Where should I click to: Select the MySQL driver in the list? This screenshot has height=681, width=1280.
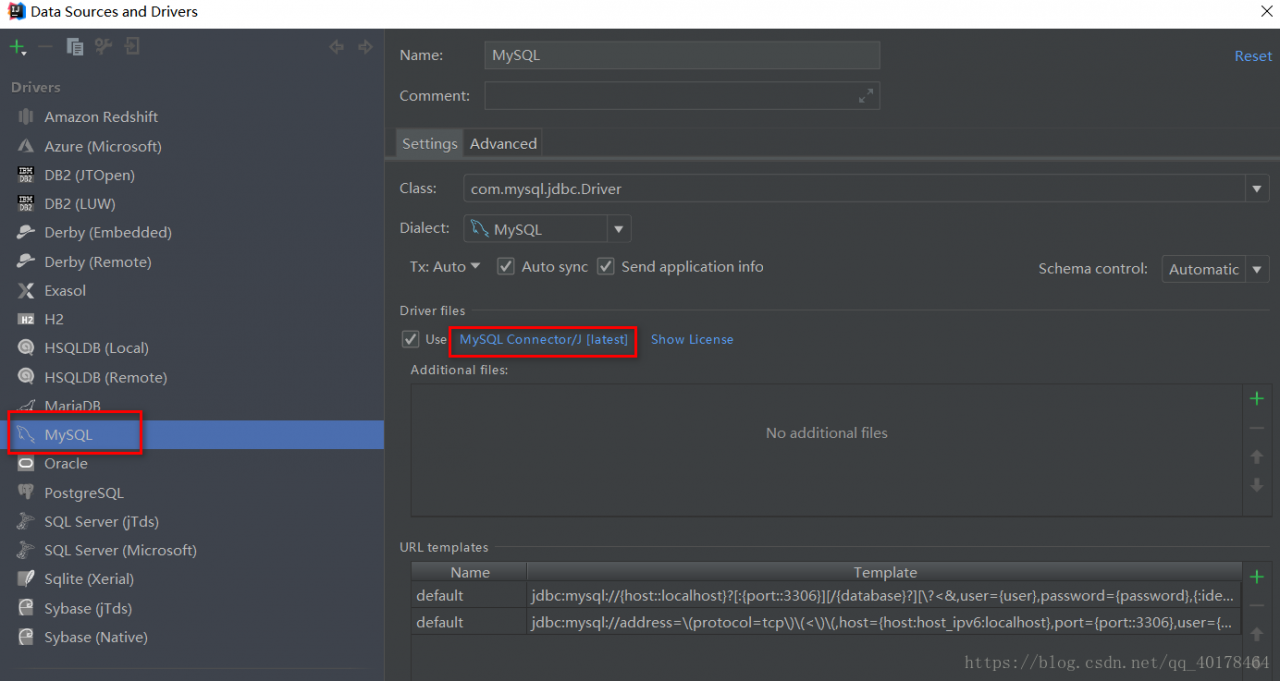tap(192, 435)
